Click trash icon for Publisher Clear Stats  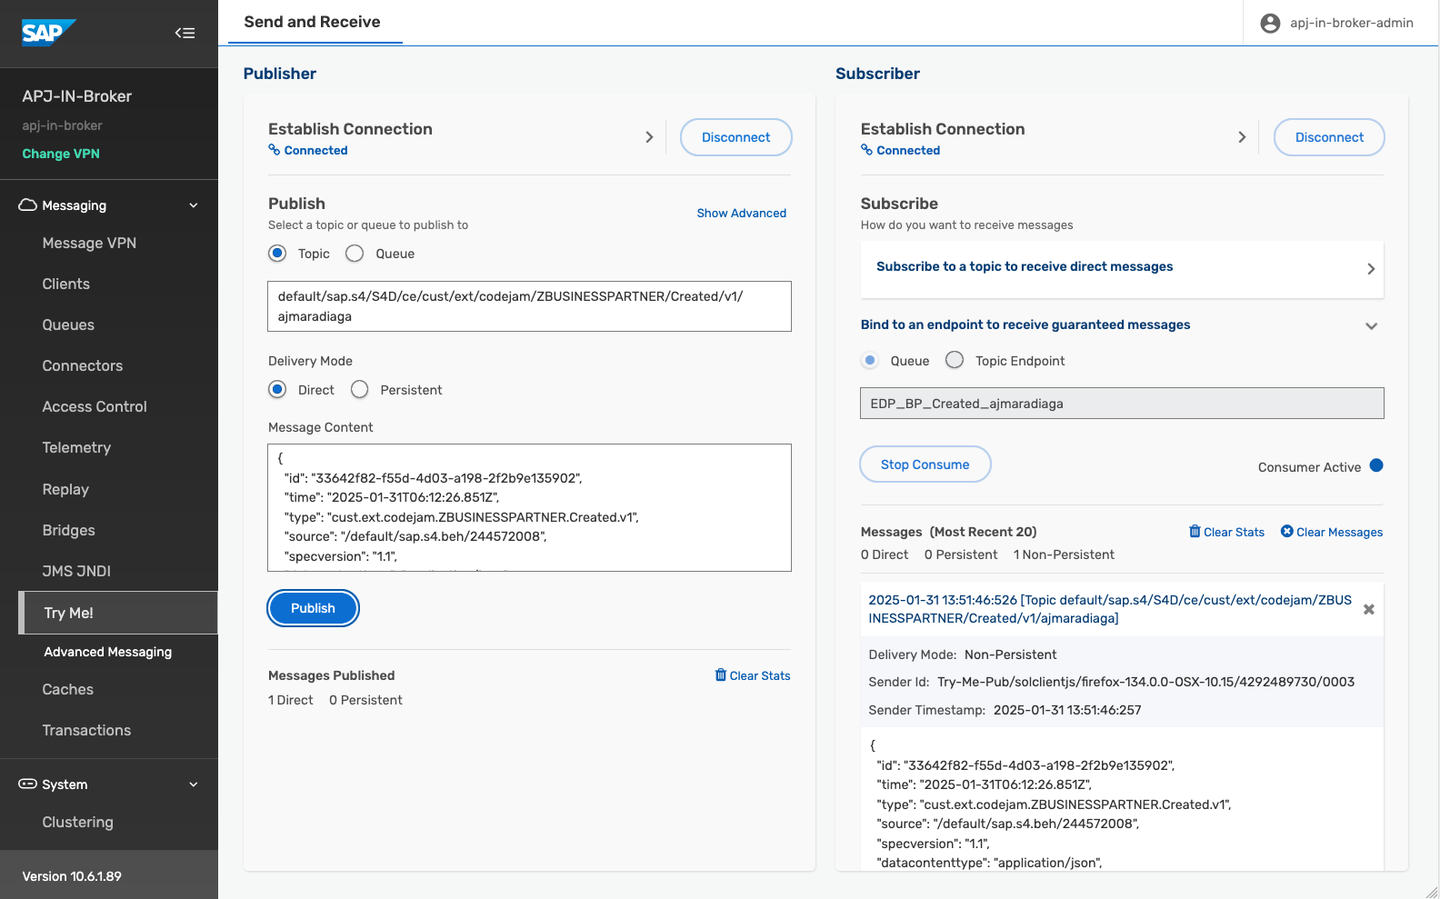coord(721,675)
